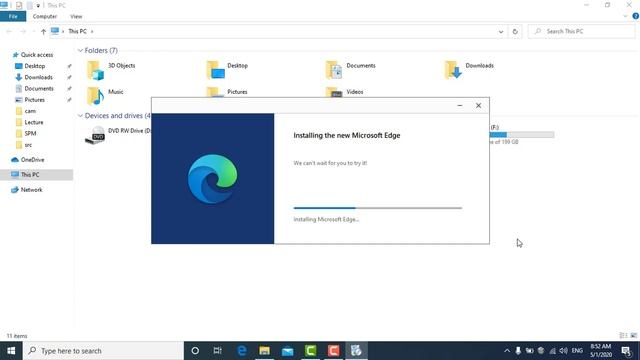Open volume control in system tray
640x360 pixels.
pyautogui.click(x=564, y=351)
